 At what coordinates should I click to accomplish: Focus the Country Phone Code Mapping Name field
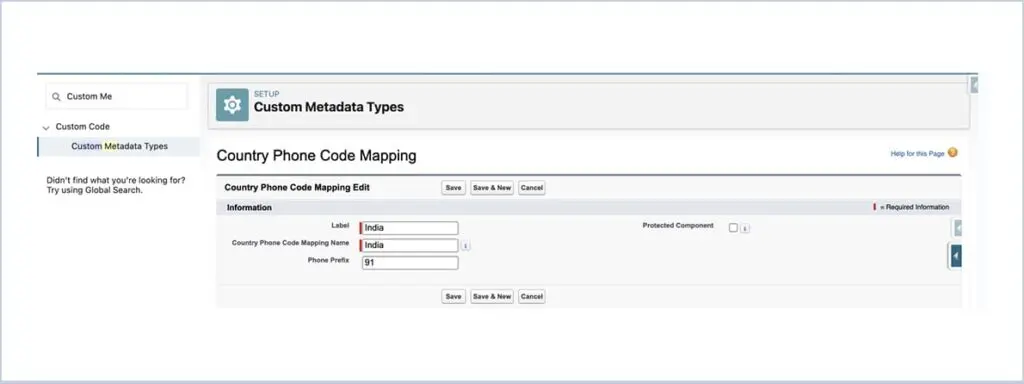(x=409, y=246)
